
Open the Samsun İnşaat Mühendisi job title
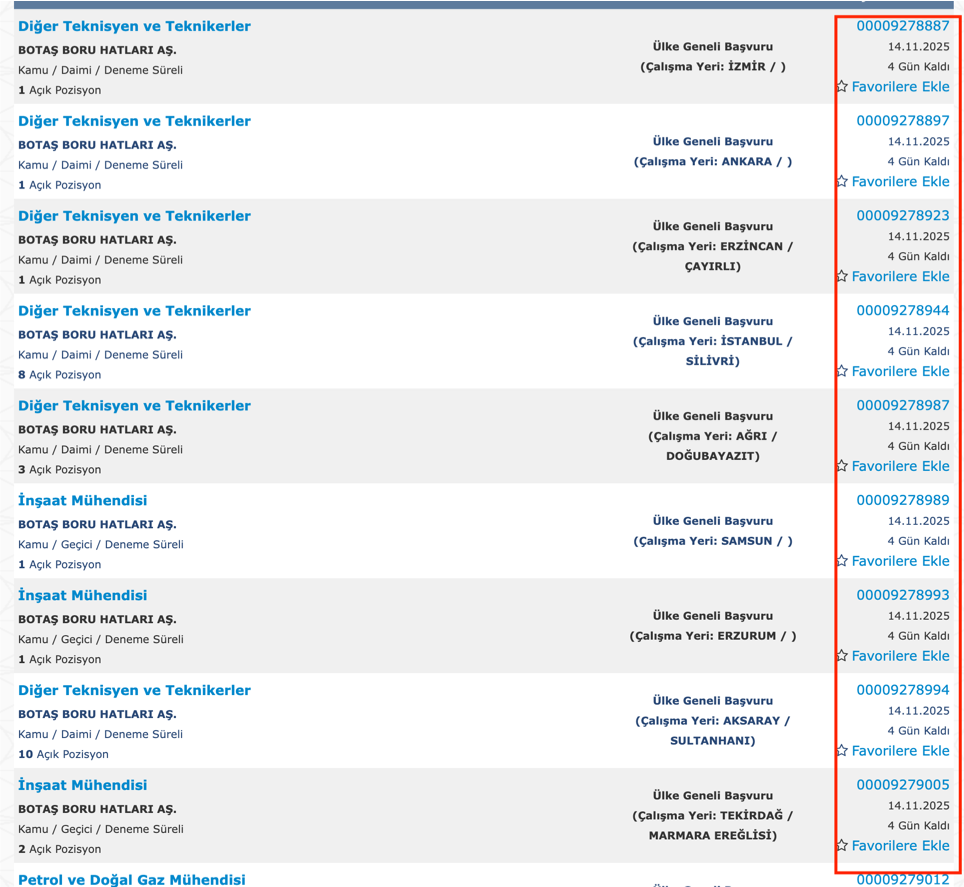(x=82, y=500)
